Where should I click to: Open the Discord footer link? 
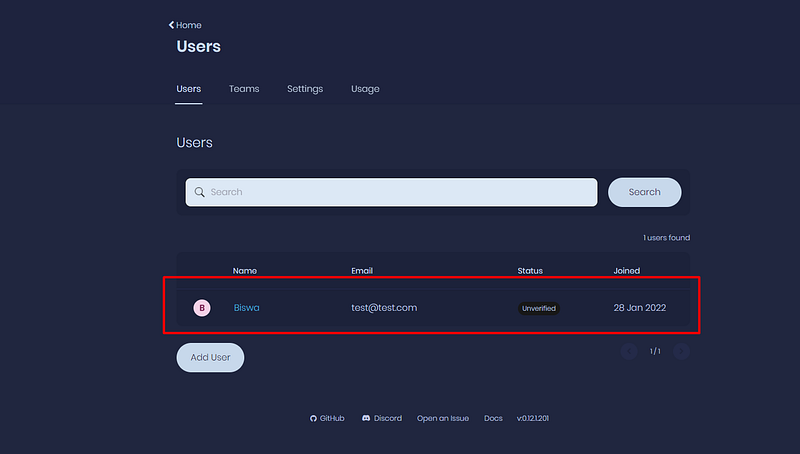pyautogui.click(x=382, y=418)
